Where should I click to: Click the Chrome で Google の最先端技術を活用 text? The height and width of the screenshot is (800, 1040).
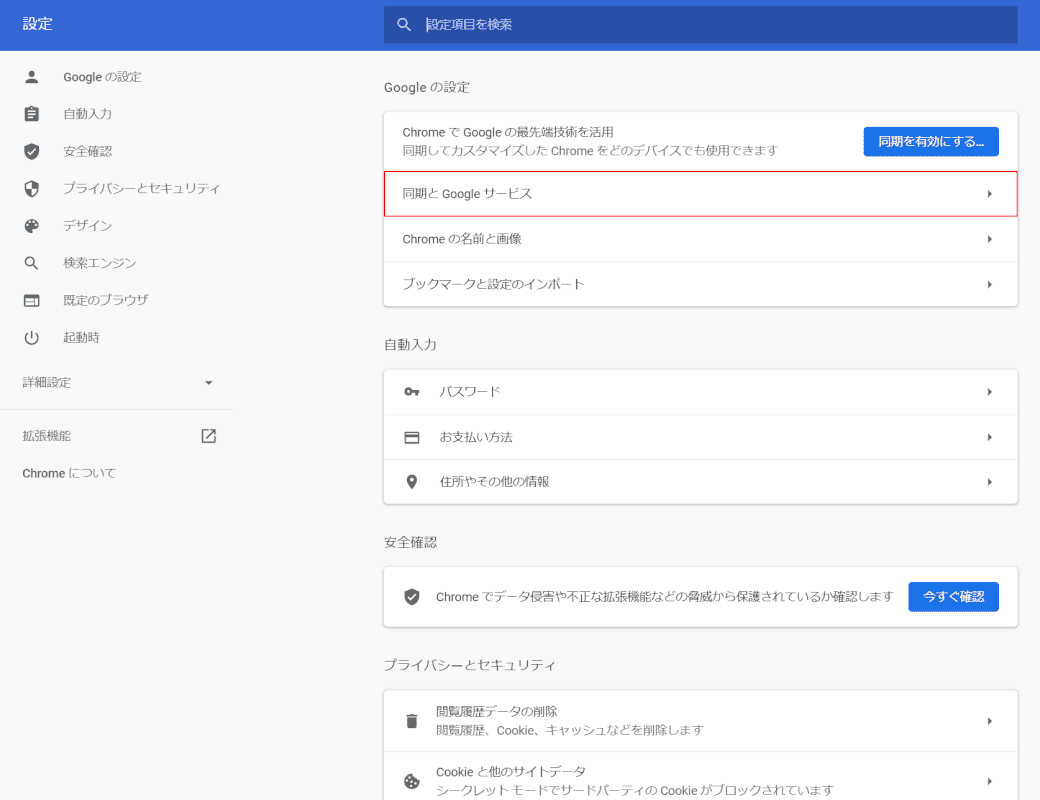(507, 132)
